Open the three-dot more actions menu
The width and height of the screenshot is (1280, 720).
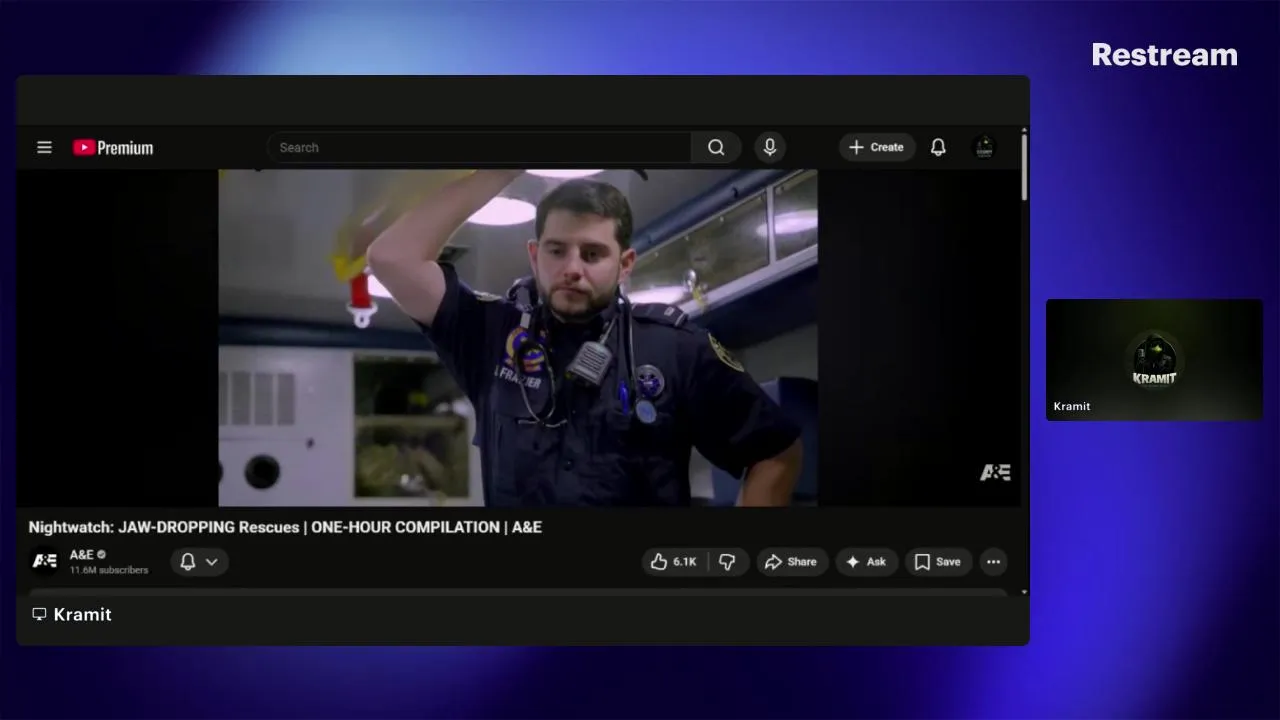[x=993, y=562]
